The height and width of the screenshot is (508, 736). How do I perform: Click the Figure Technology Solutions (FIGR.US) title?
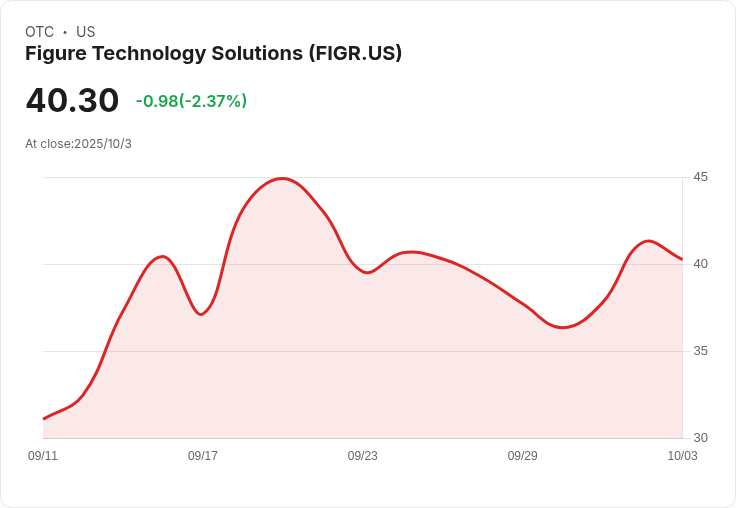pyautogui.click(x=214, y=53)
